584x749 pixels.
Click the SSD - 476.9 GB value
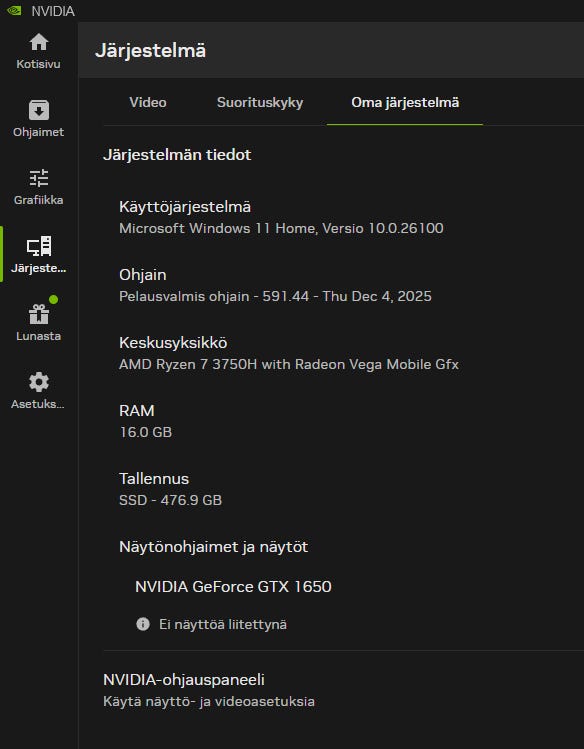pos(170,500)
